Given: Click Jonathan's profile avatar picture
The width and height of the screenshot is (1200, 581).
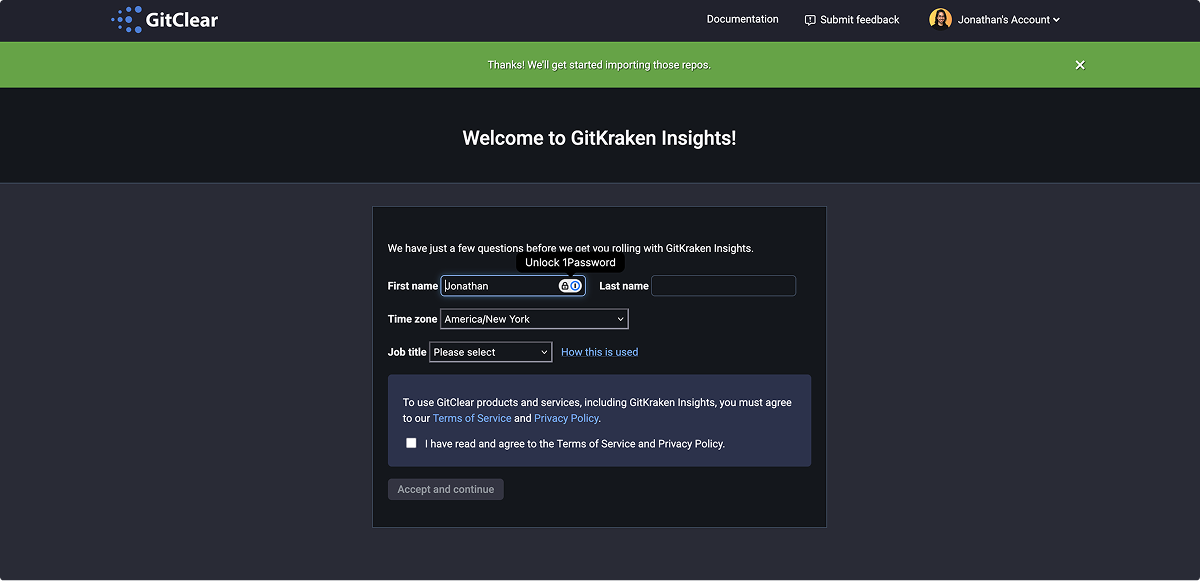Looking at the screenshot, I should click(940, 19).
